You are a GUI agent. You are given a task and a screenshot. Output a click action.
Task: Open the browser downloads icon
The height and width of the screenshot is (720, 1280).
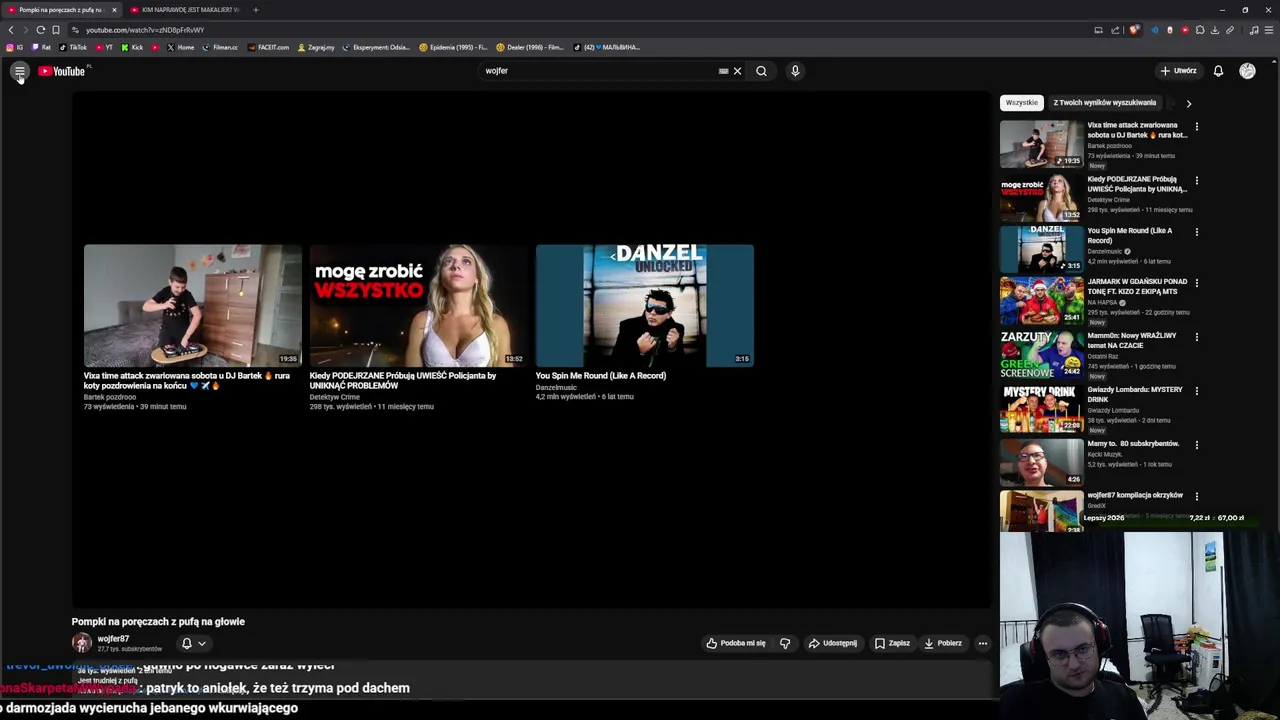tap(1215, 30)
